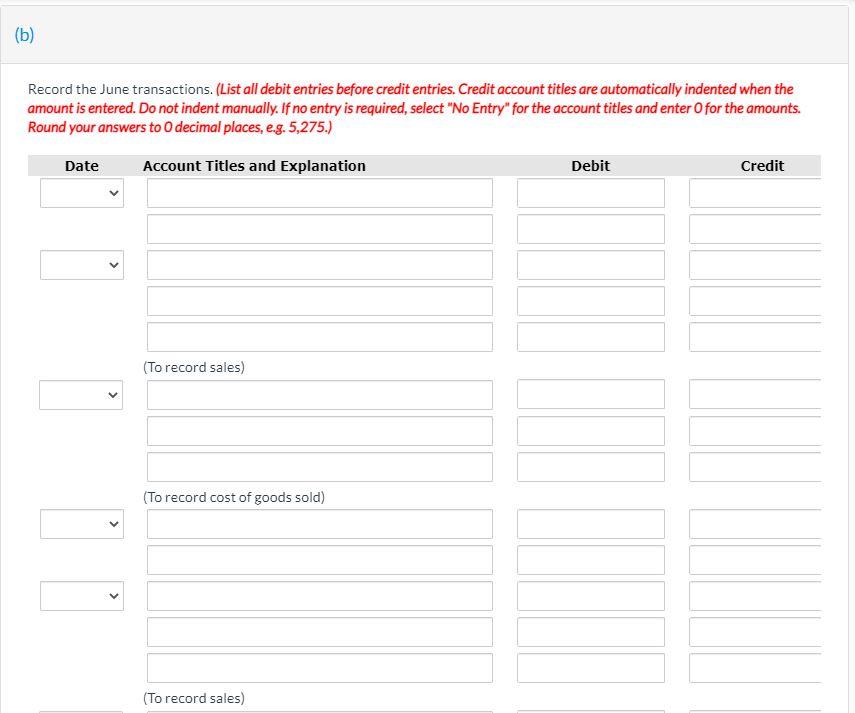Click the account title field beside the fifth Date dropdown
This screenshot has height=713, width=855.
click(x=320, y=596)
